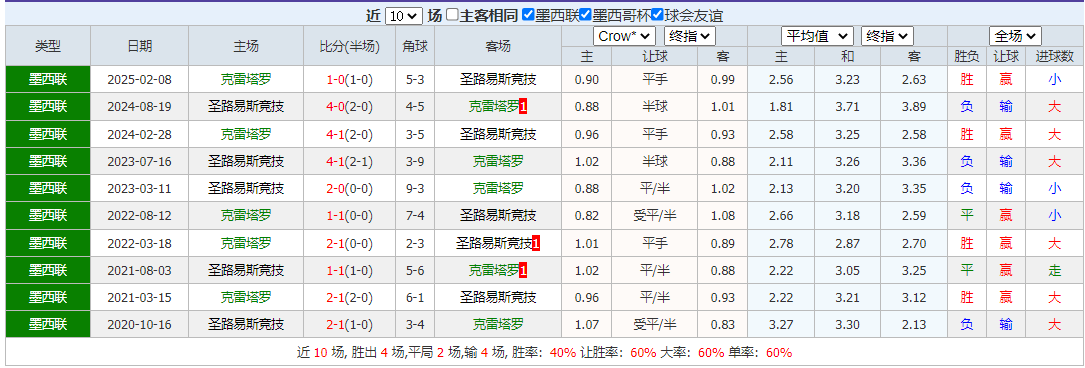Click handicap 受平/半 in 2022-08-12 row
The height and width of the screenshot is (368, 1085).
655,216
